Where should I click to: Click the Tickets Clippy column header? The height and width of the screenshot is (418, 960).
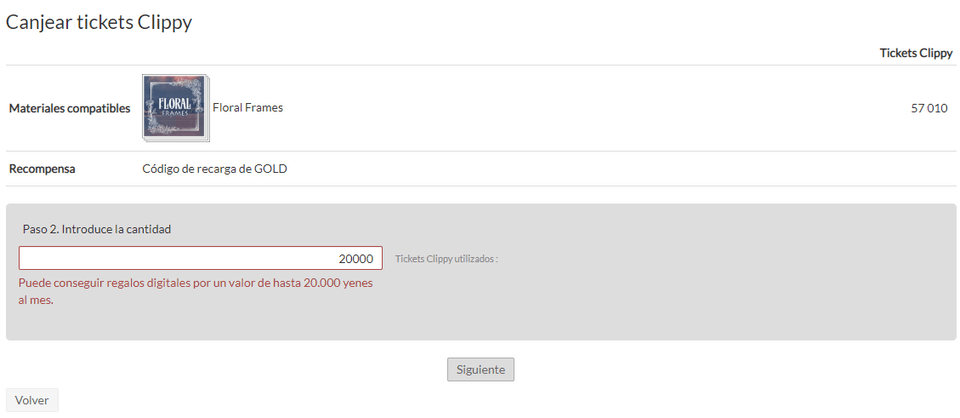point(915,53)
